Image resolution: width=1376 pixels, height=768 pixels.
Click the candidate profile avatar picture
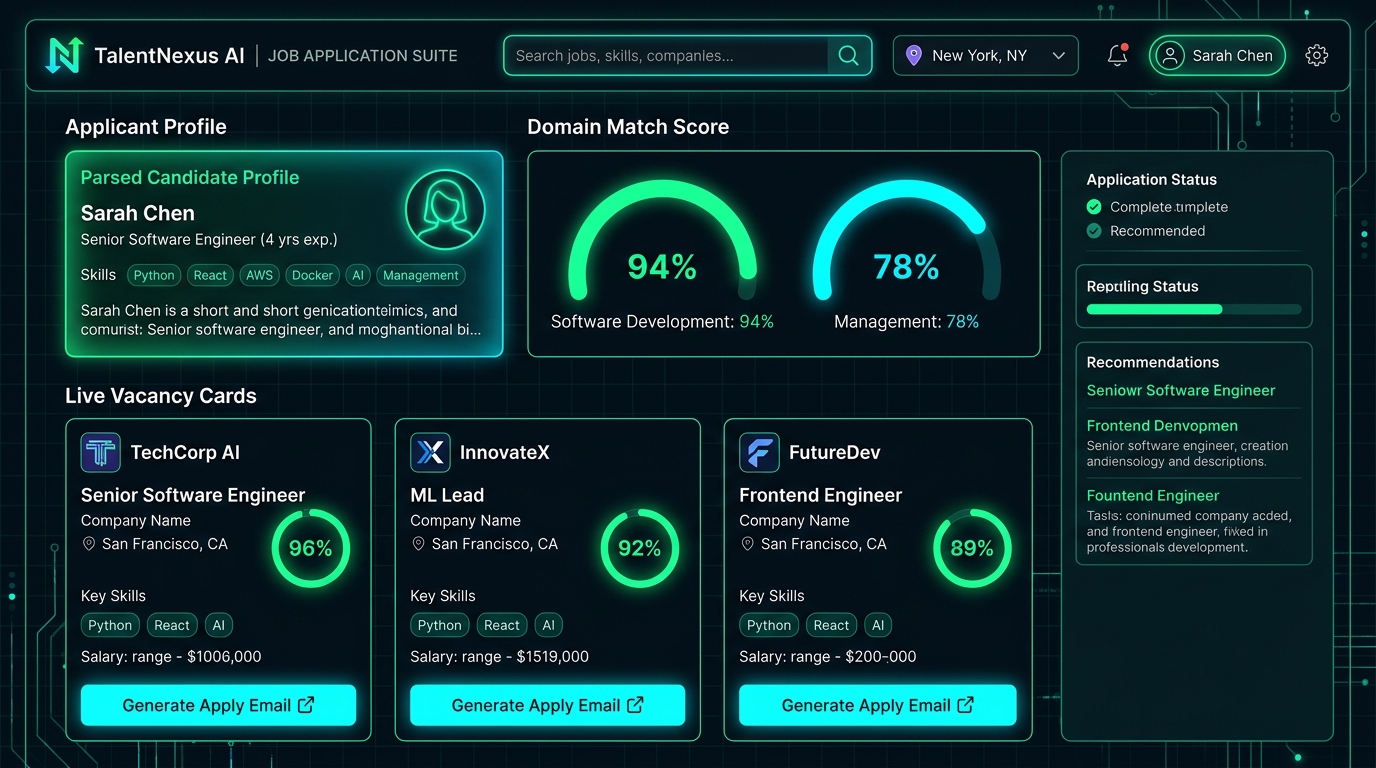click(445, 210)
